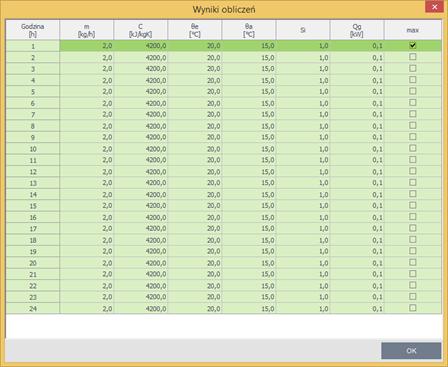Select the θe cell in row 22
The width and height of the screenshot is (448, 367).
click(195, 285)
